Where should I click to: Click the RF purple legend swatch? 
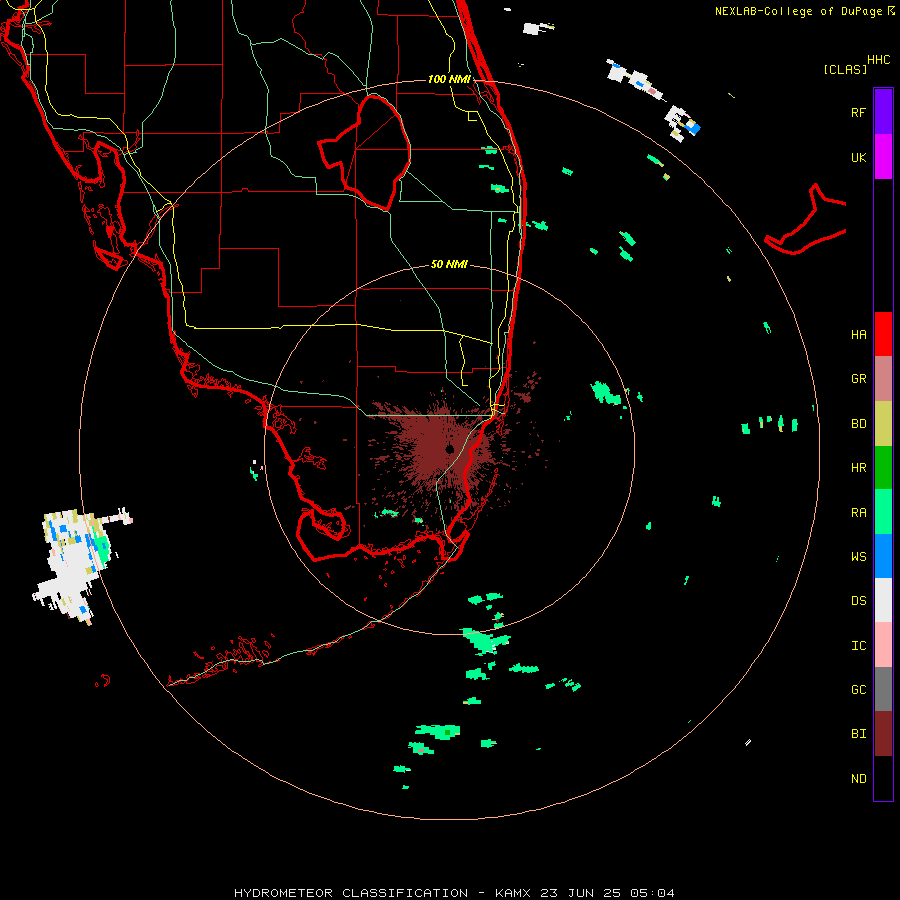883,112
